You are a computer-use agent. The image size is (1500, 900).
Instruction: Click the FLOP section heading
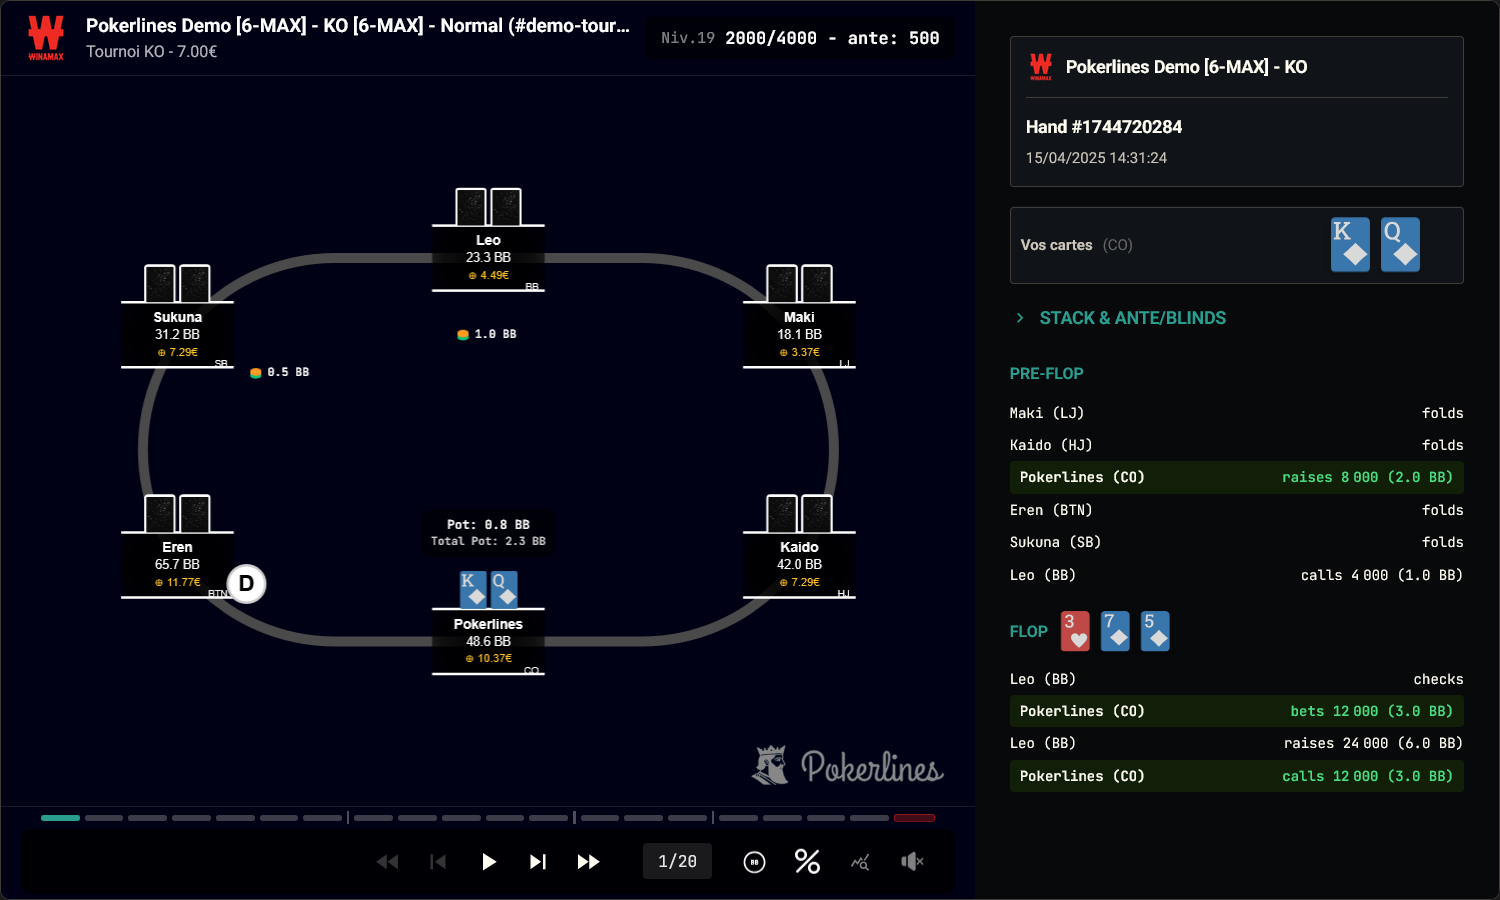click(1028, 631)
